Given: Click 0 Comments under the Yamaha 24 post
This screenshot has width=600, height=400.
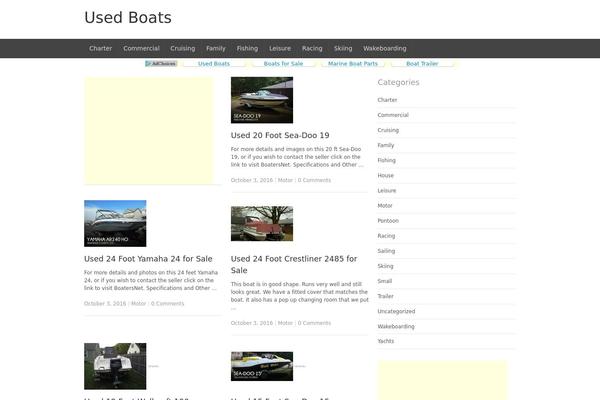Looking at the screenshot, I should click(x=167, y=304).
